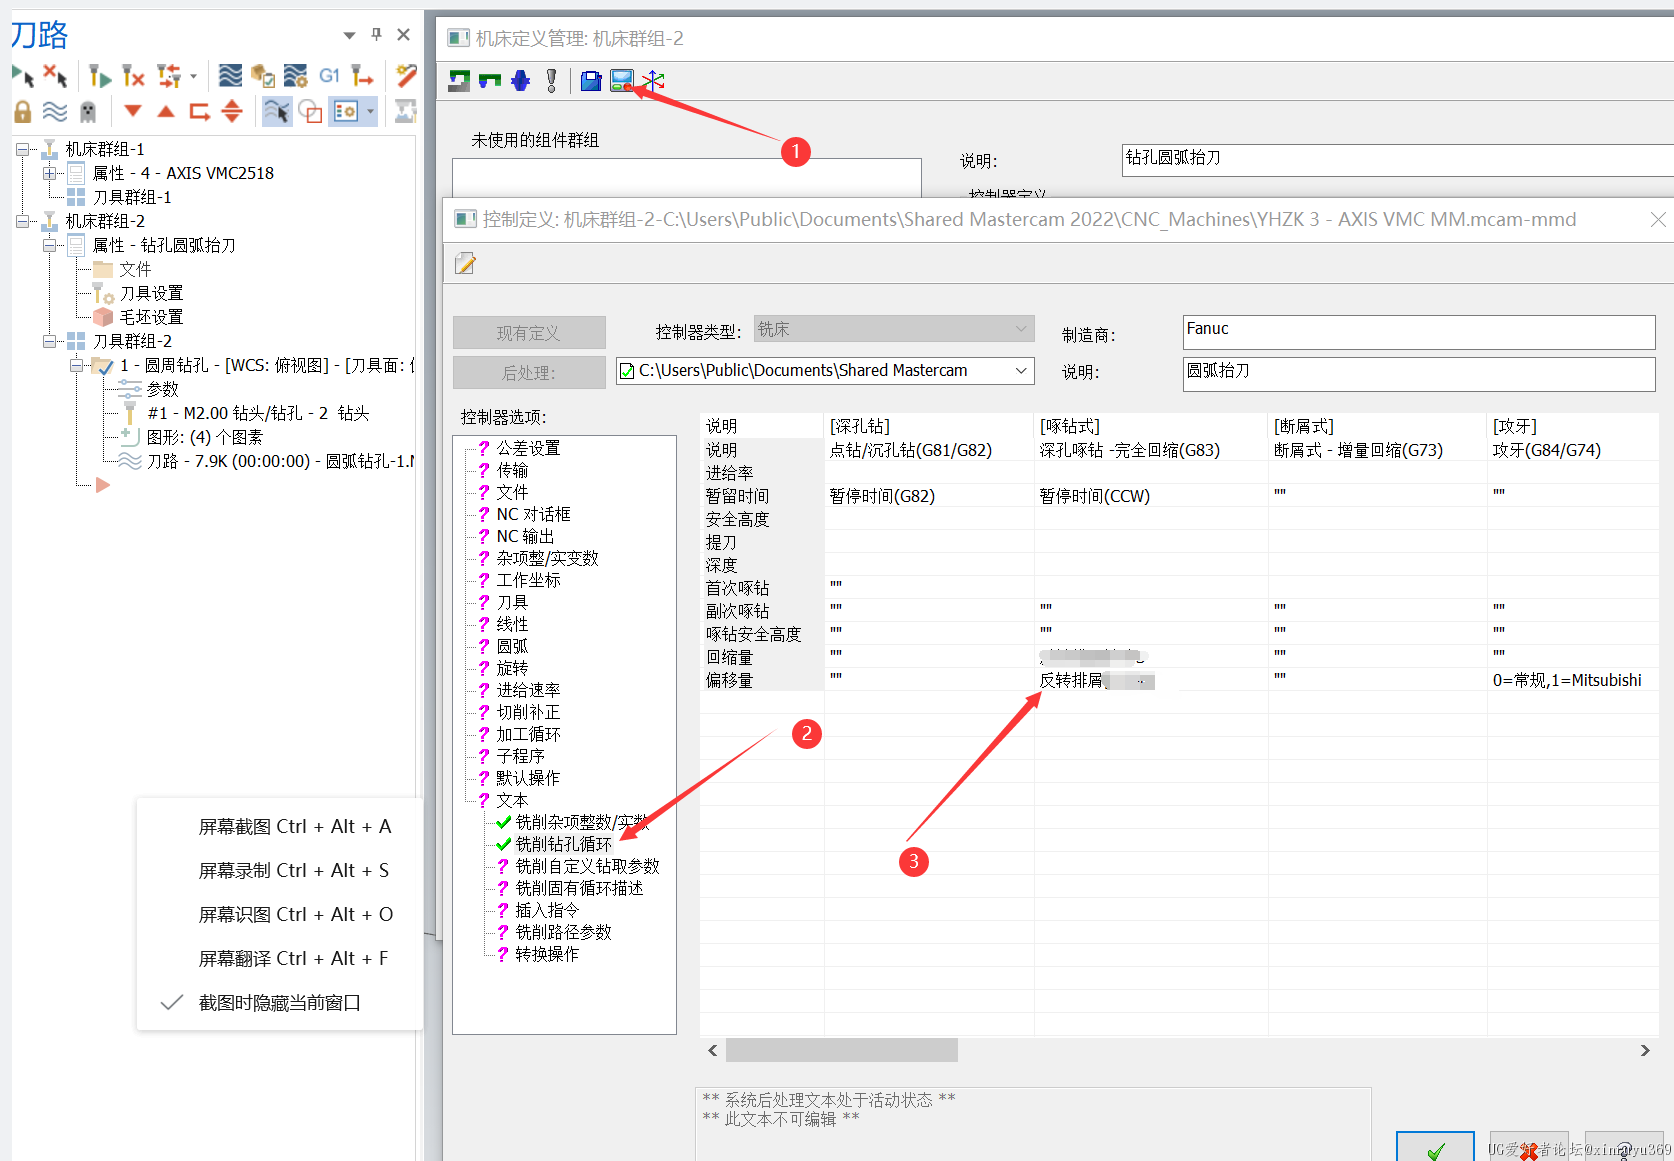Toggle toolpath display wave icon
Screen dimensions: 1674x1161
(55, 111)
